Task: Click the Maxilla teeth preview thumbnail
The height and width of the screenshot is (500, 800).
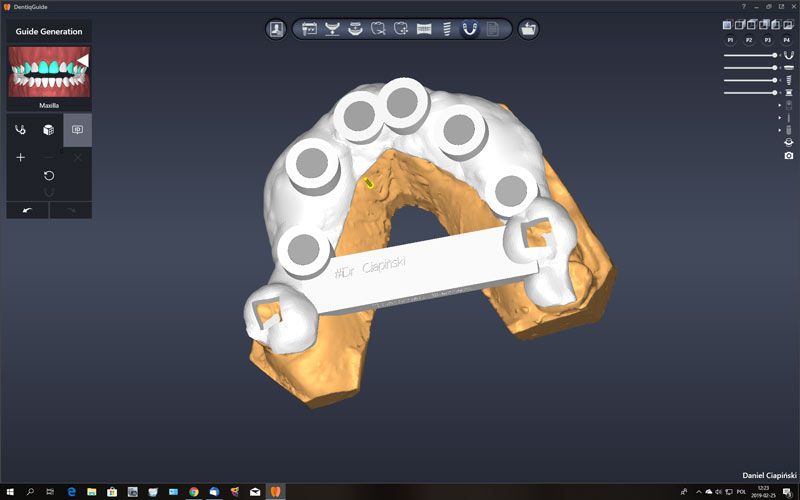Action: point(49,72)
